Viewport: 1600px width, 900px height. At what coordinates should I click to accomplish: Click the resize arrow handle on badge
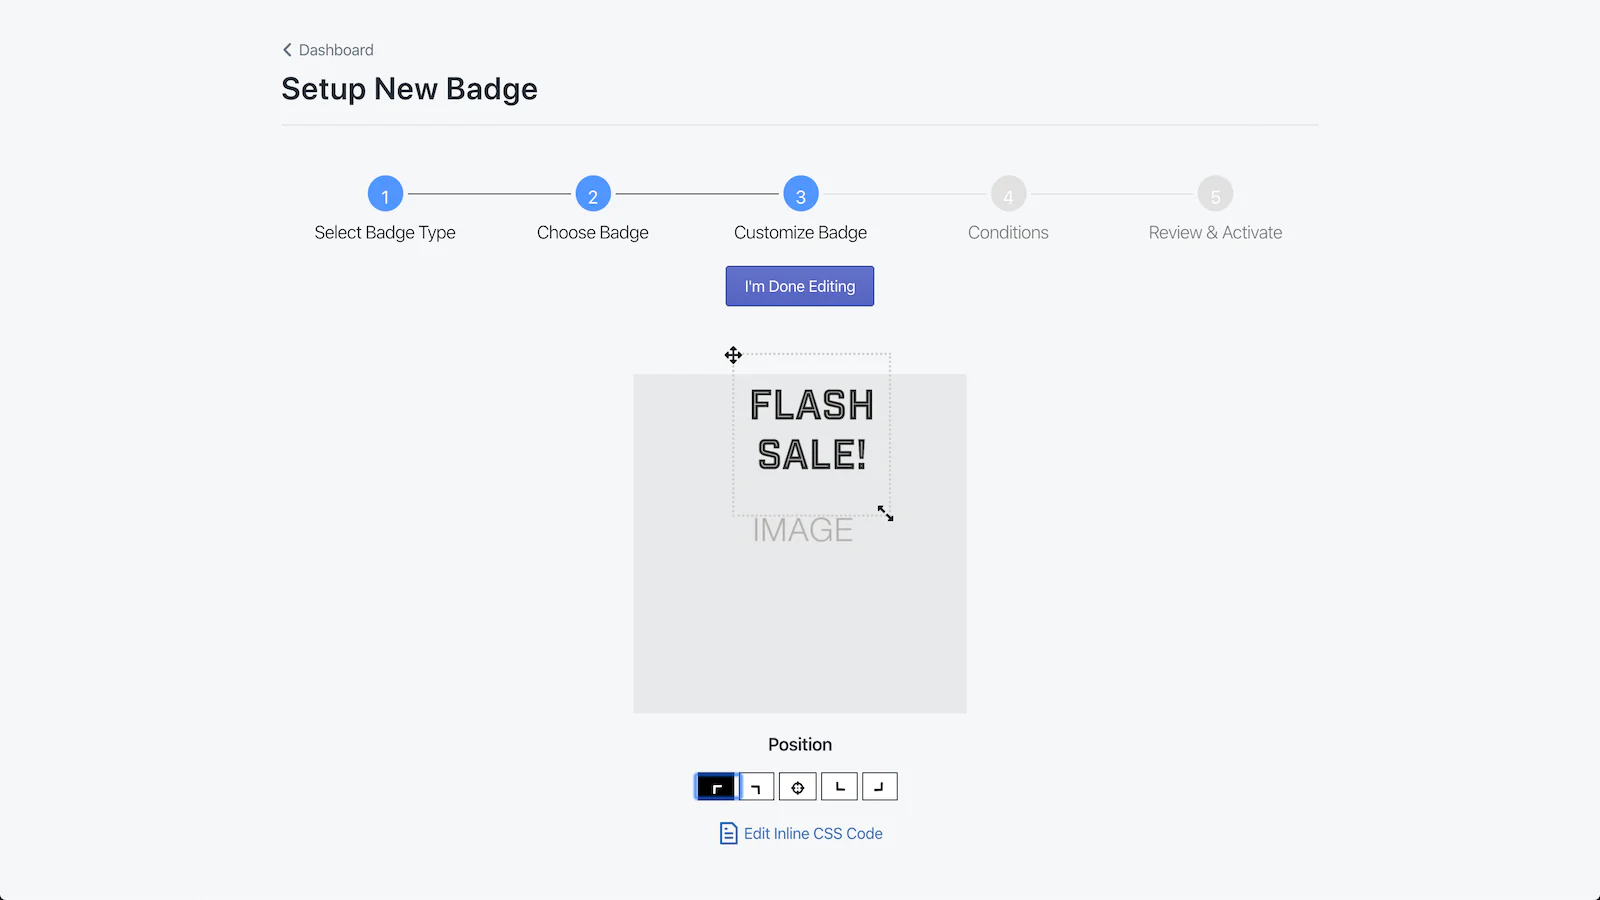click(x=886, y=513)
